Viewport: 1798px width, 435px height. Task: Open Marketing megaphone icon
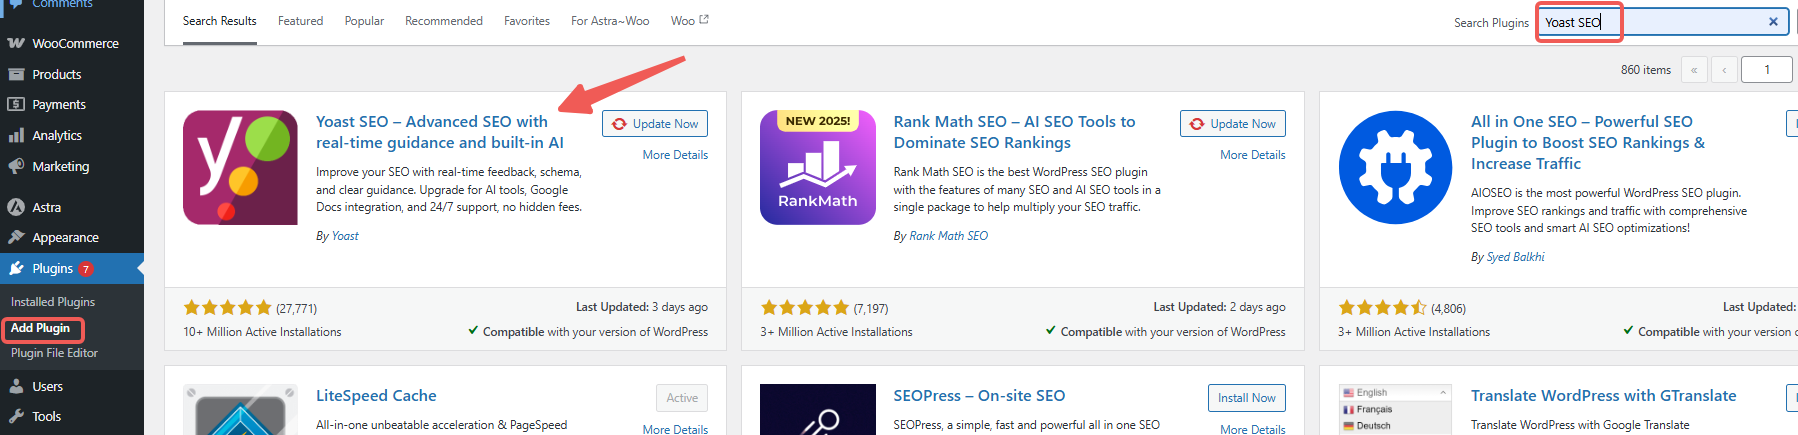click(x=16, y=166)
